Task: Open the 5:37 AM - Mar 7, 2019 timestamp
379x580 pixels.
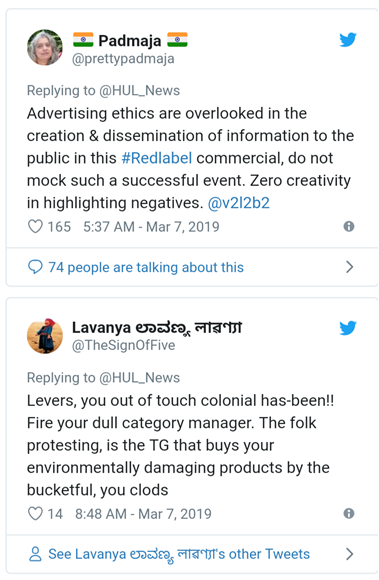Action: (x=151, y=227)
